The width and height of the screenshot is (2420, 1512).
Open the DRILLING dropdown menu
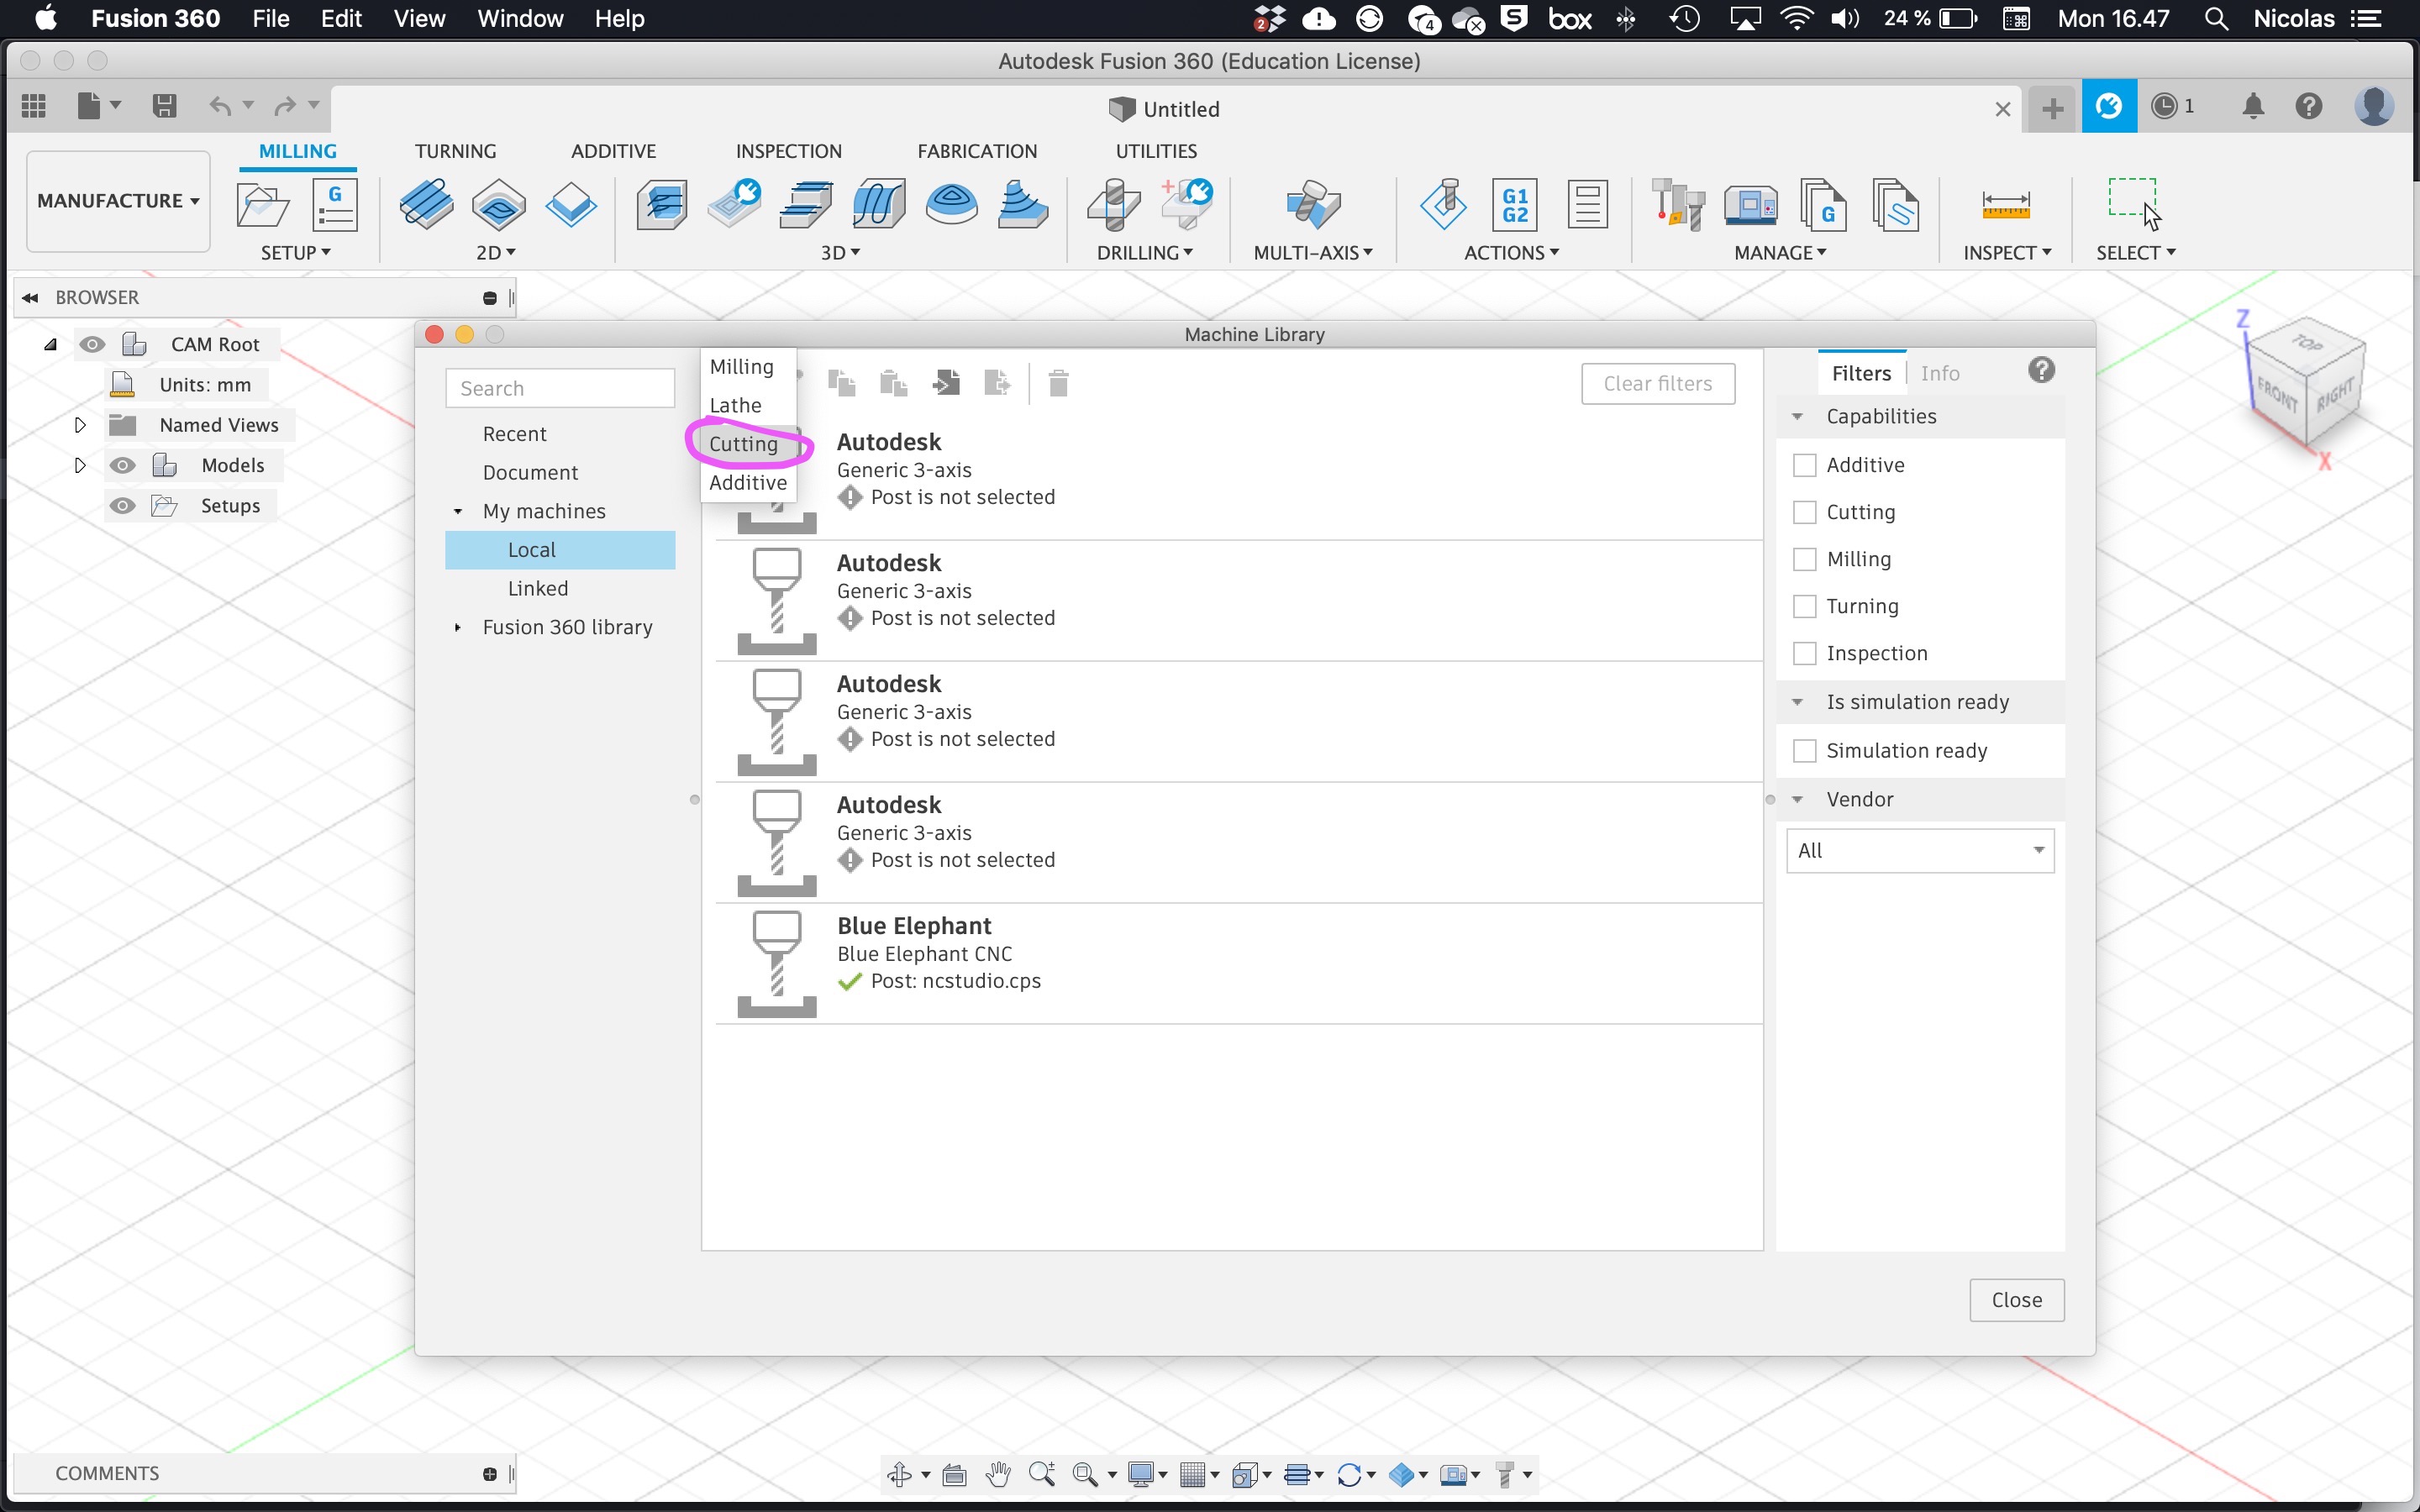click(x=1144, y=253)
